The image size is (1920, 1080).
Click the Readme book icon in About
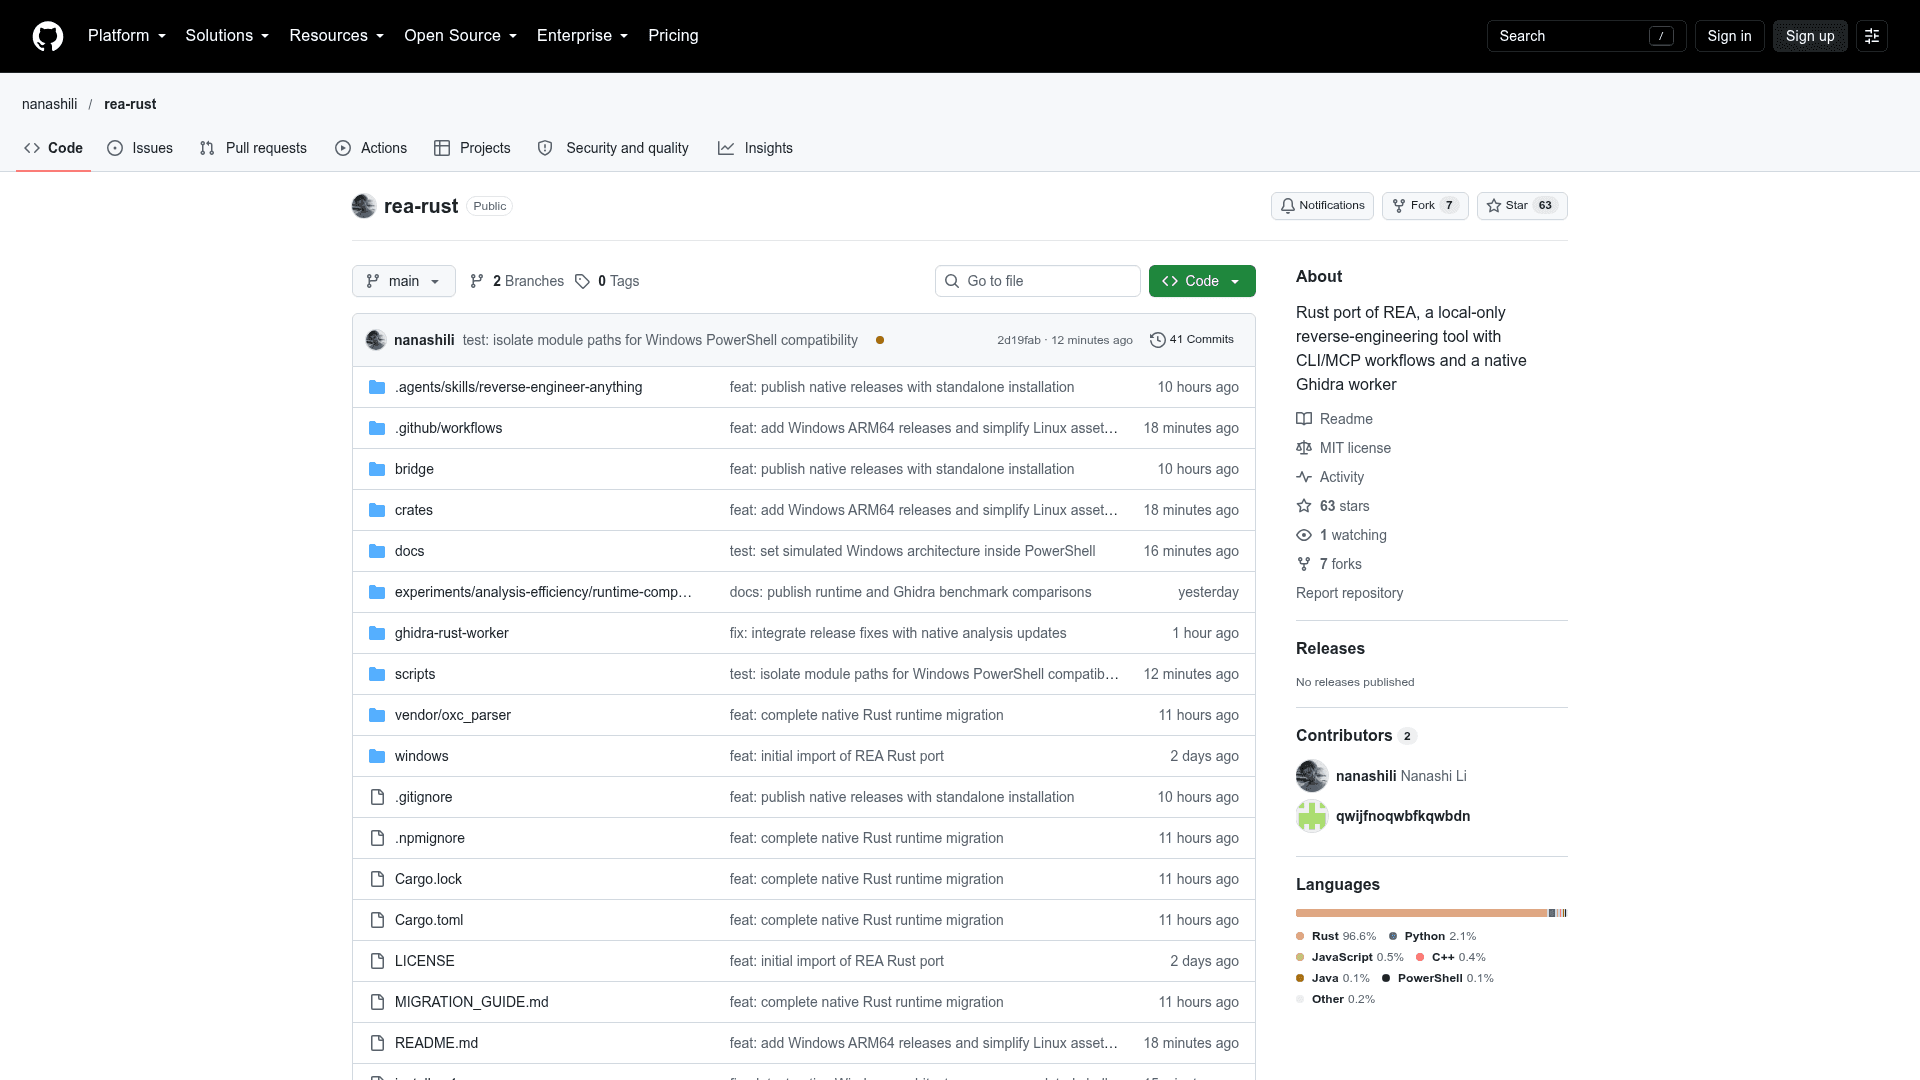(x=1304, y=419)
